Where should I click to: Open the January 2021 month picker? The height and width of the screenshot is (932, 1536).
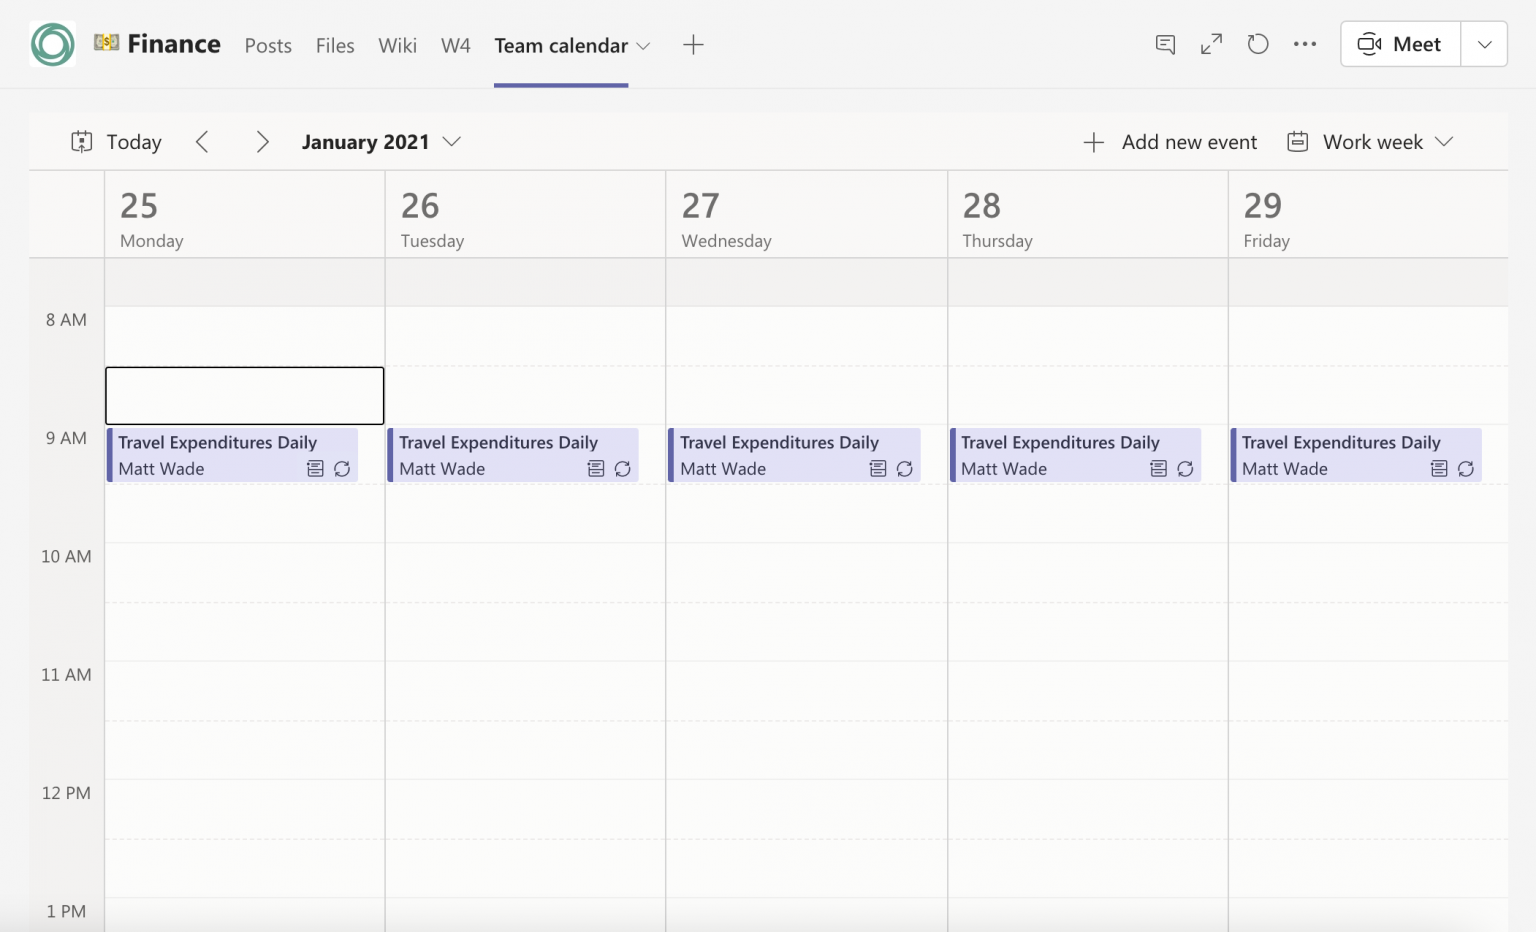pos(452,141)
